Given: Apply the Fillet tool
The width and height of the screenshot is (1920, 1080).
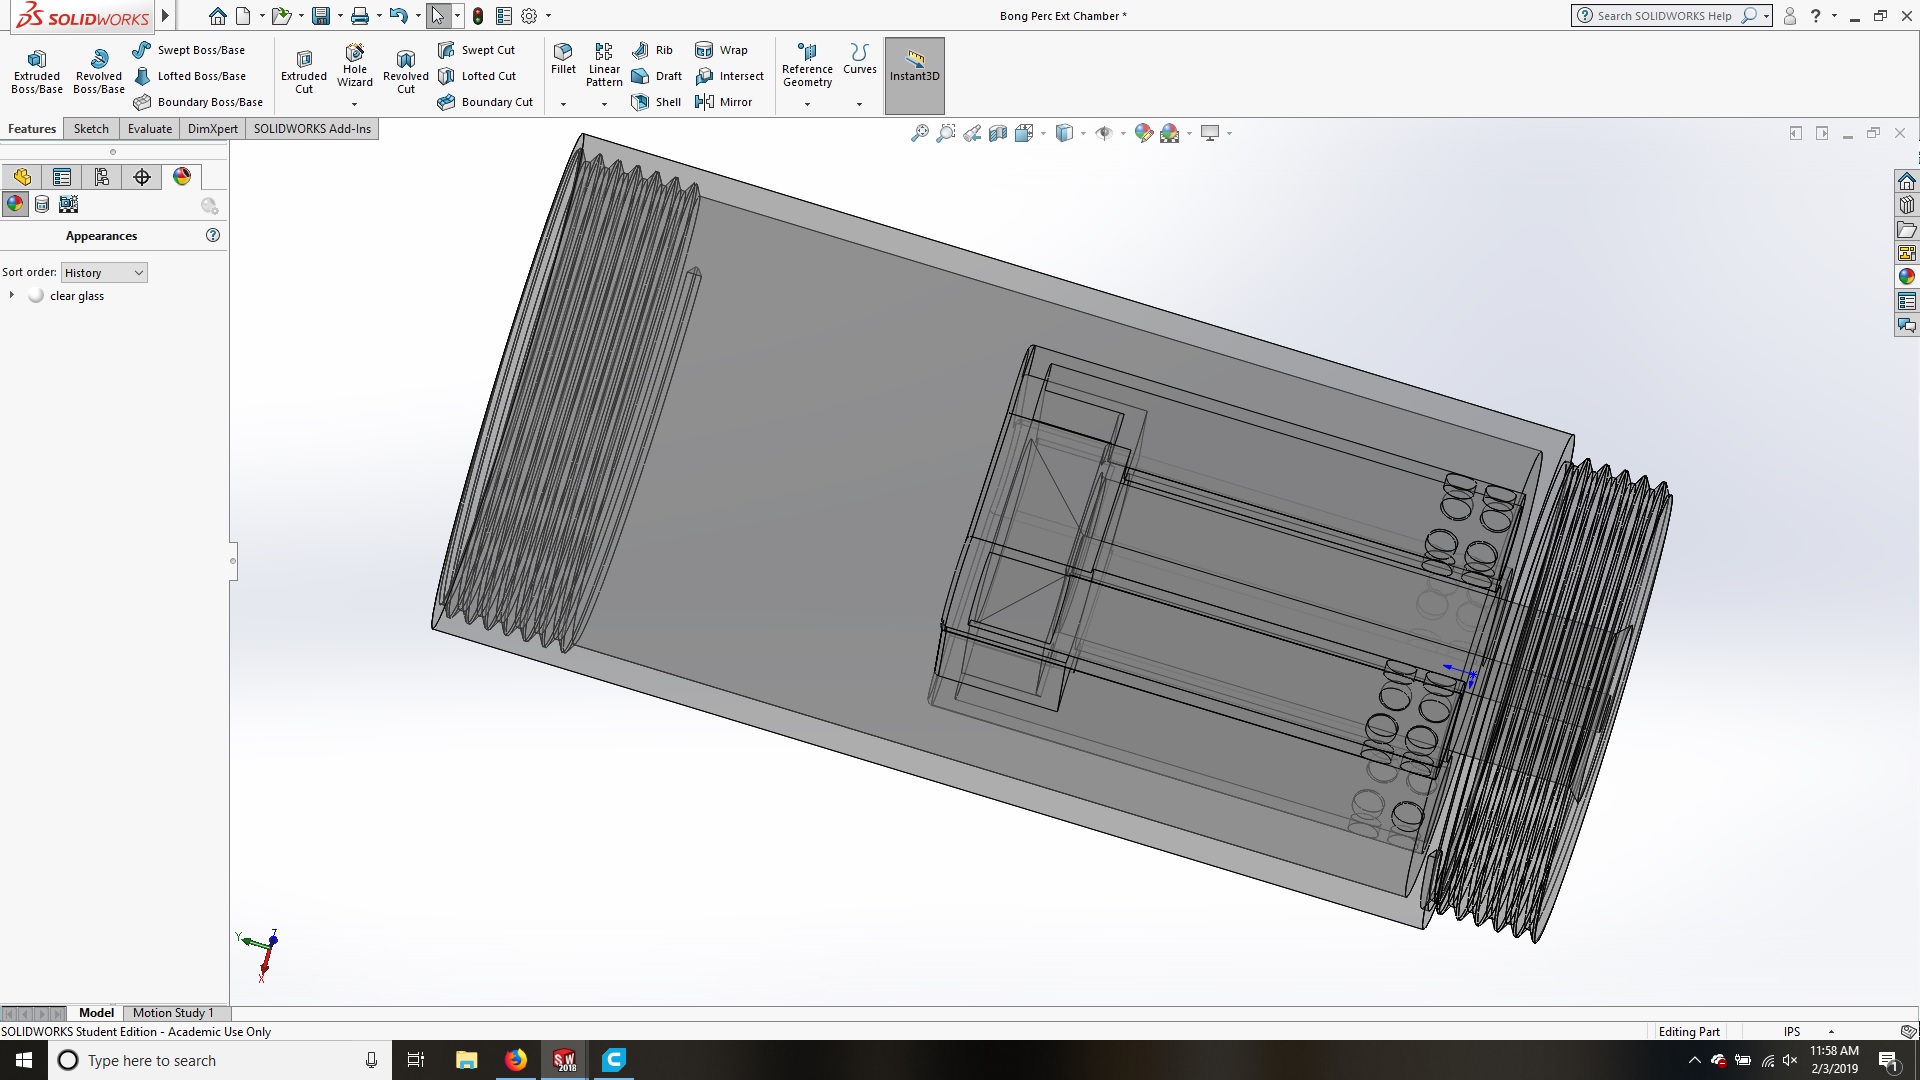Looking at the screenshot, I should pyautogui.click(x=563, y=58).
